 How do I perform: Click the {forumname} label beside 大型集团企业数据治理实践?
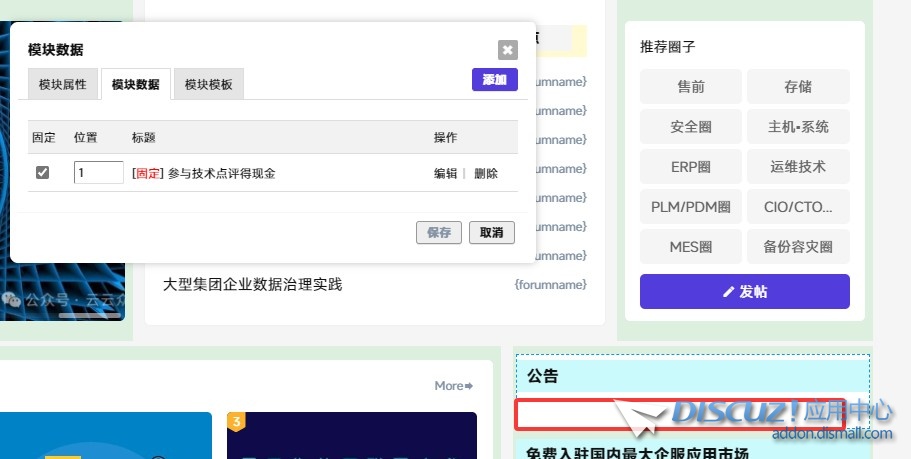(x=551, y=285)
